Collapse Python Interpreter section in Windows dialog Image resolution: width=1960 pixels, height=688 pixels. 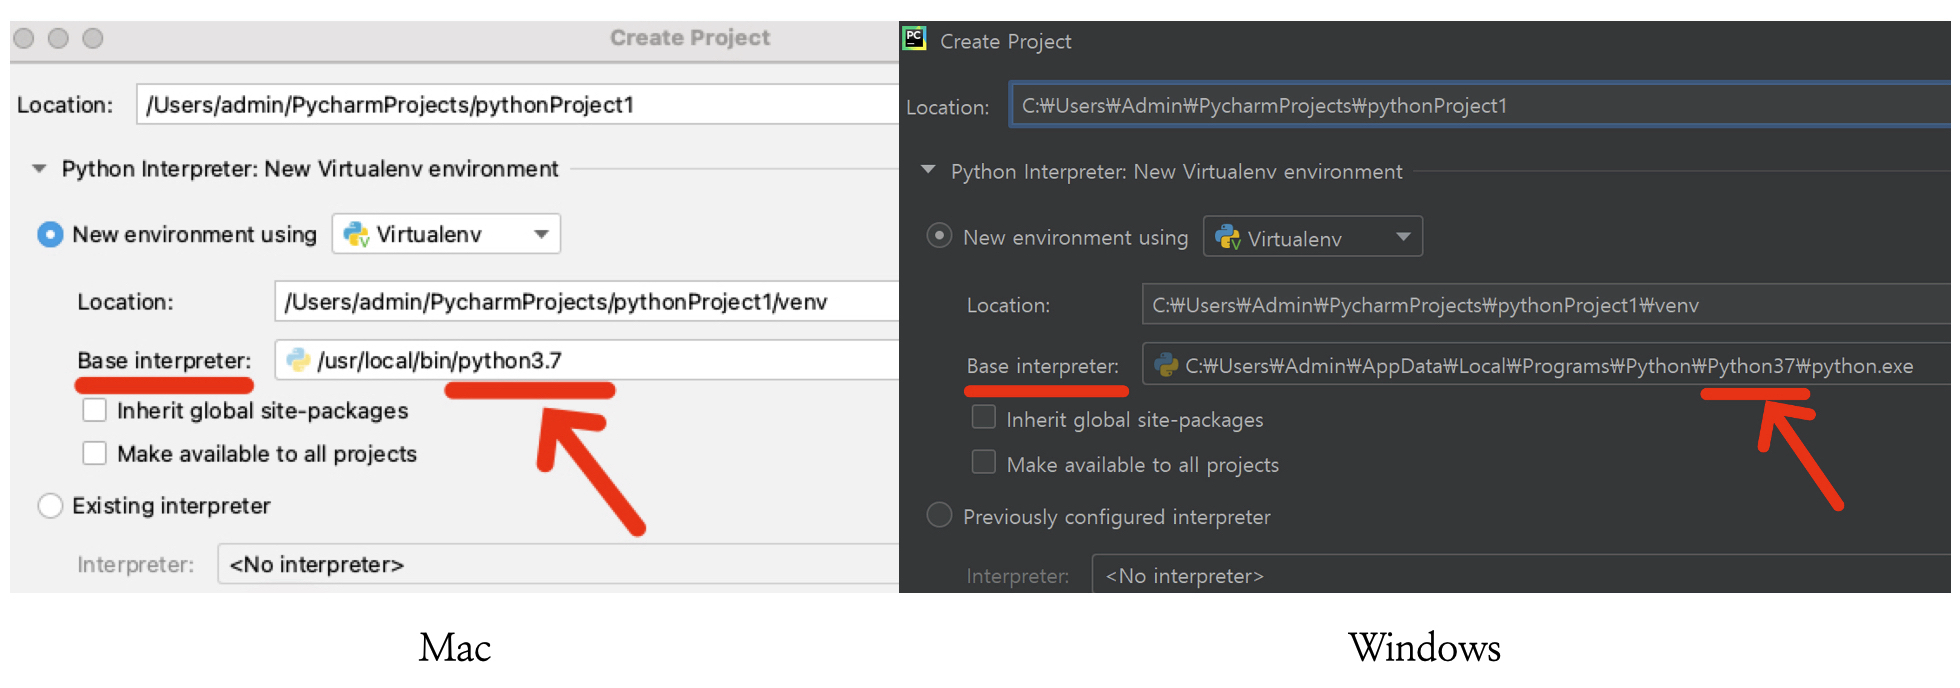point(928,170)
